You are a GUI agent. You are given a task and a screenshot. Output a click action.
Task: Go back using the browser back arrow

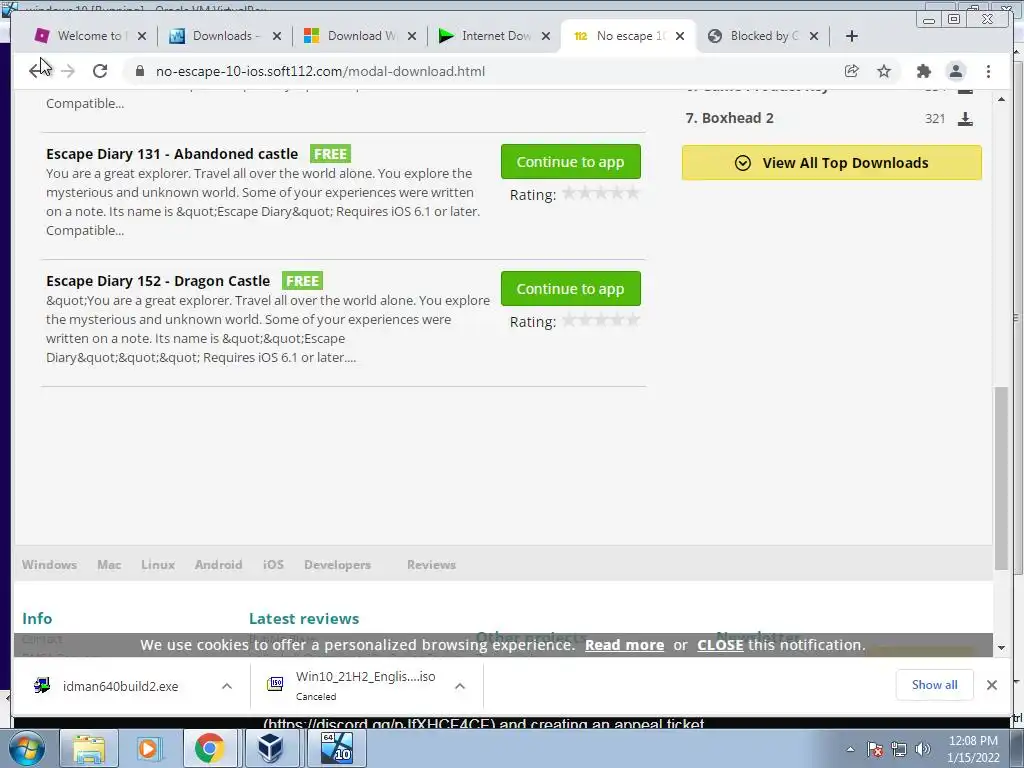[x=37, y=71]
